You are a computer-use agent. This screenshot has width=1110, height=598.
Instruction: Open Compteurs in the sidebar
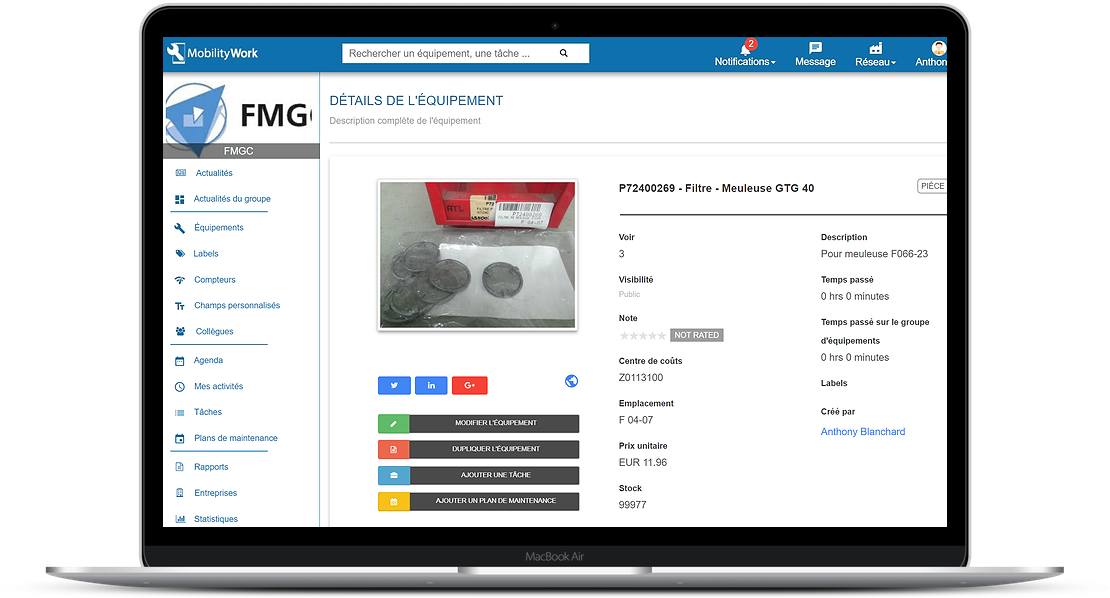pos(214,280)
